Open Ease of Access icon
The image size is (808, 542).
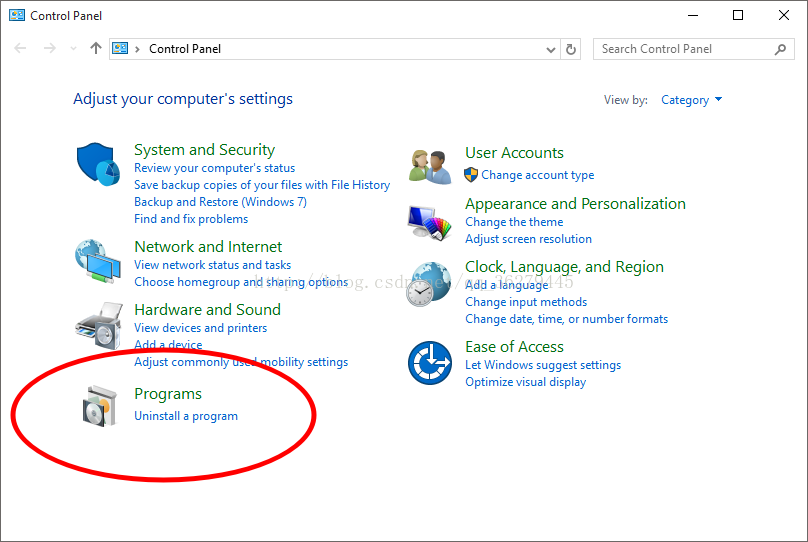[x=430, y=363]
